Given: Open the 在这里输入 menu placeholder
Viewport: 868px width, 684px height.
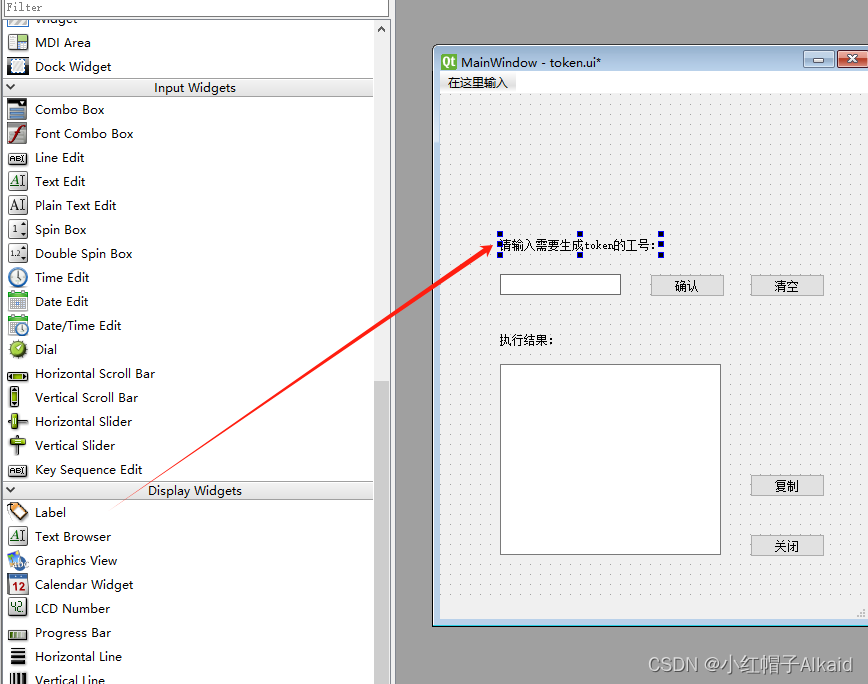Looking at the screenshot, I should (x=478, y=83).
